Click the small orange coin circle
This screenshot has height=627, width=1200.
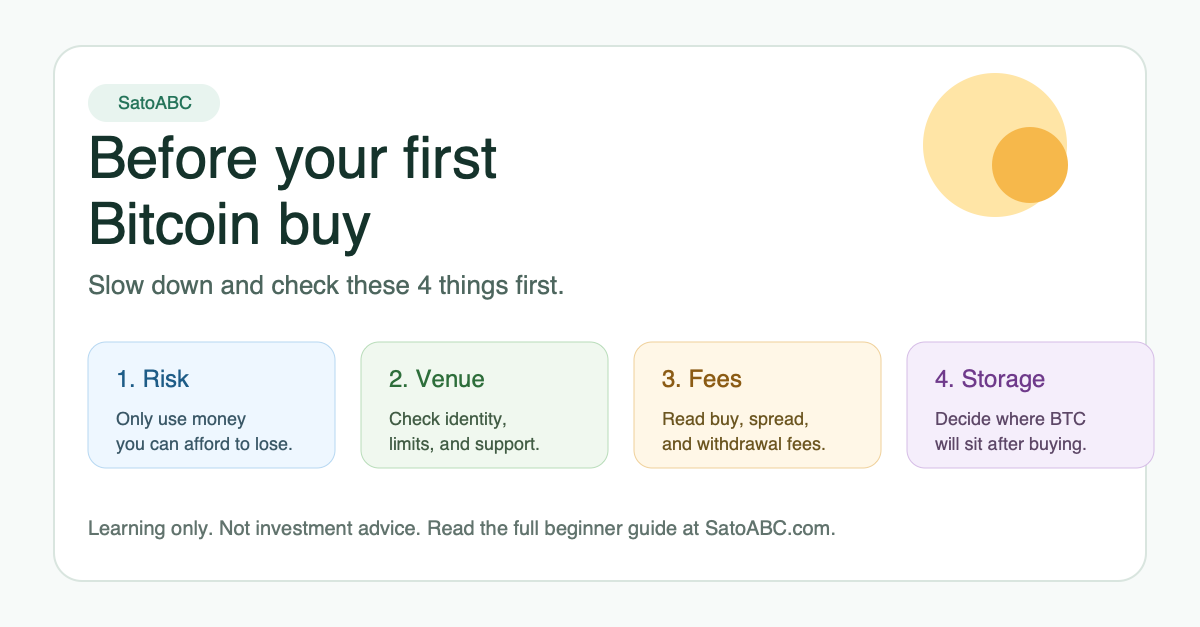tap(1030, 165)
